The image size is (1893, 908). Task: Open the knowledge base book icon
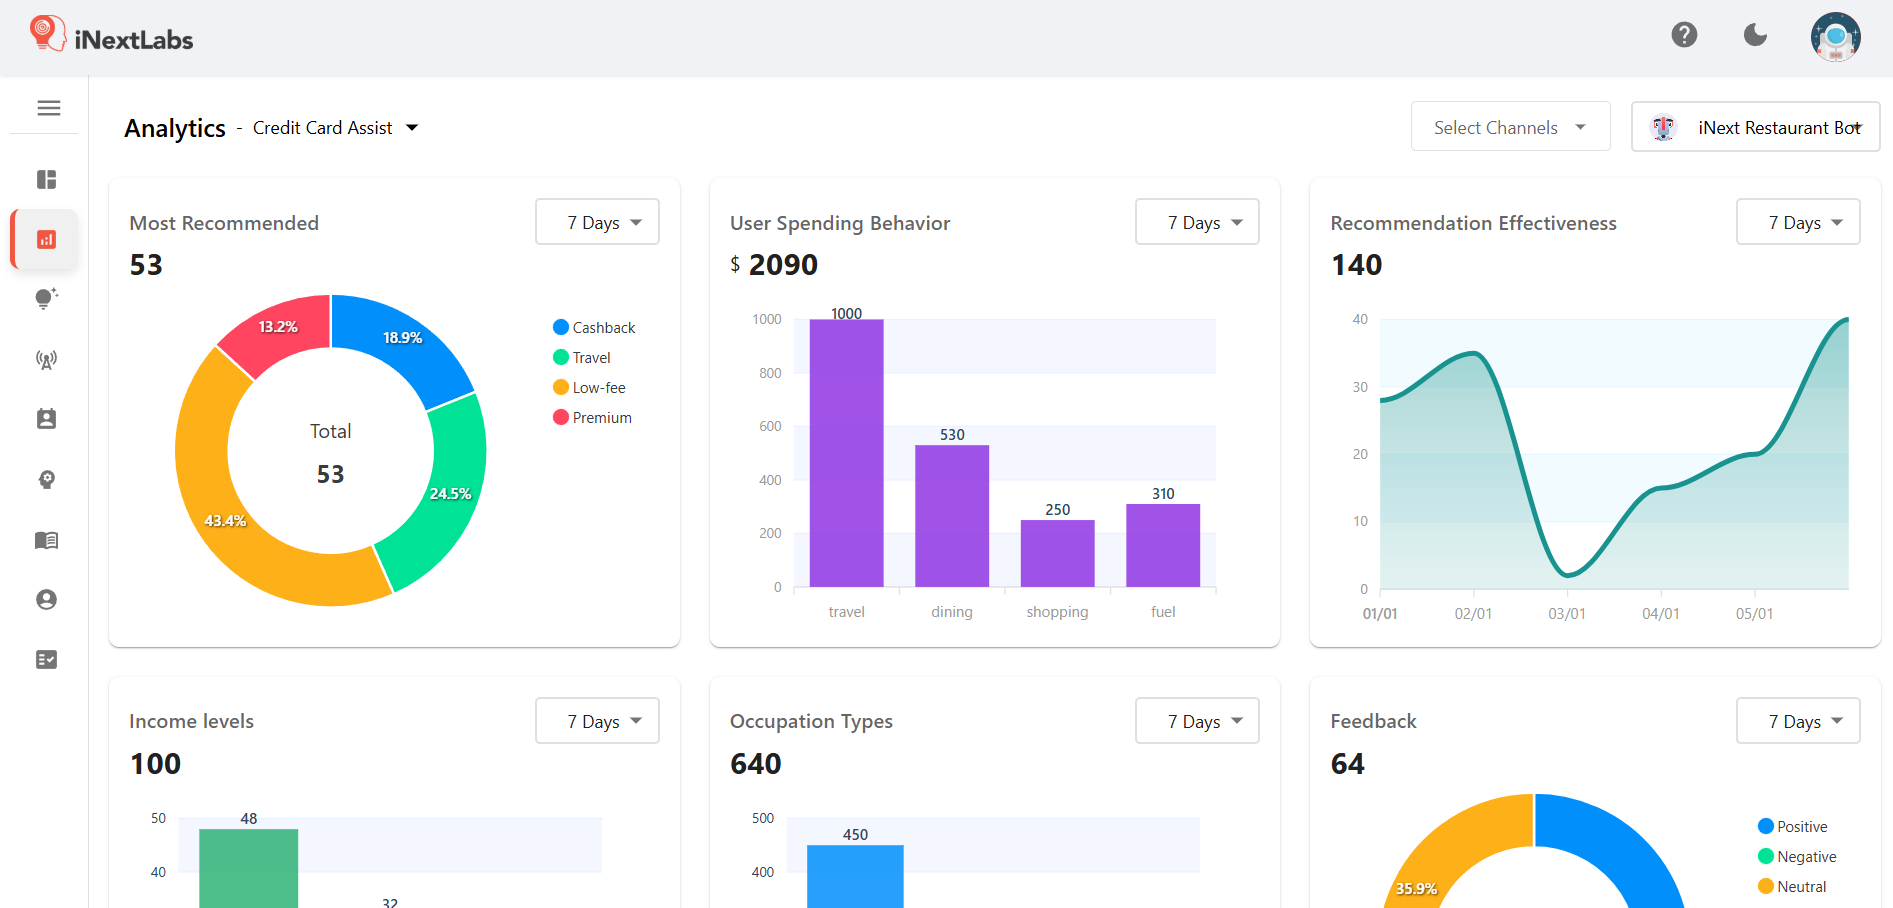(45, 540)
